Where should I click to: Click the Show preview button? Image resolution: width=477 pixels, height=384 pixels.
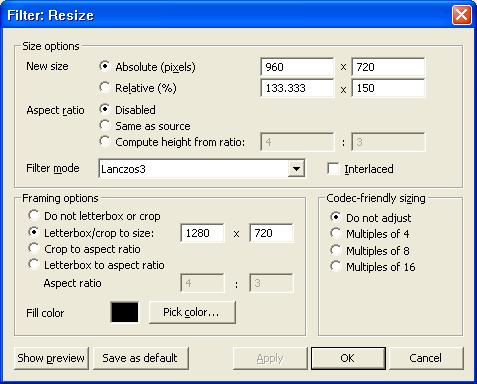point(51,358)
